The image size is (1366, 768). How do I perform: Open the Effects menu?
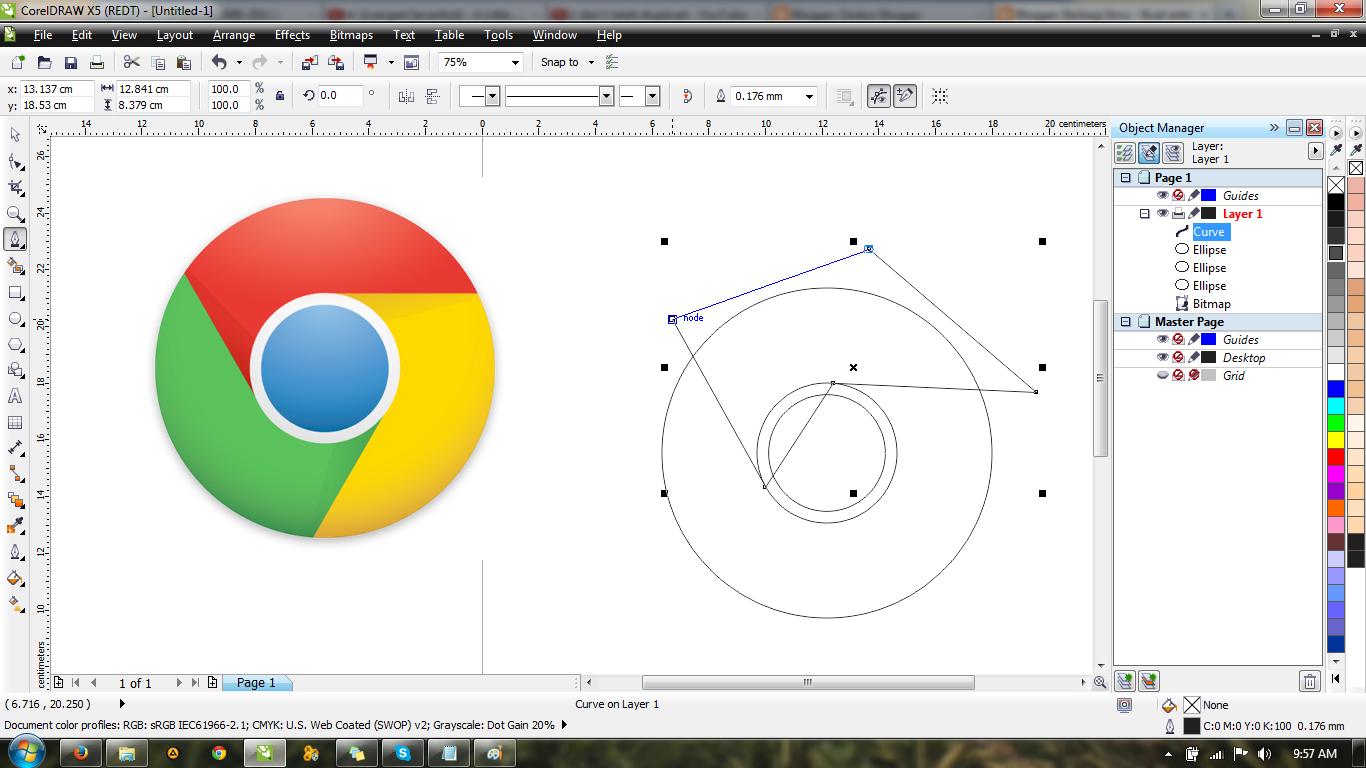click(292, 34)
